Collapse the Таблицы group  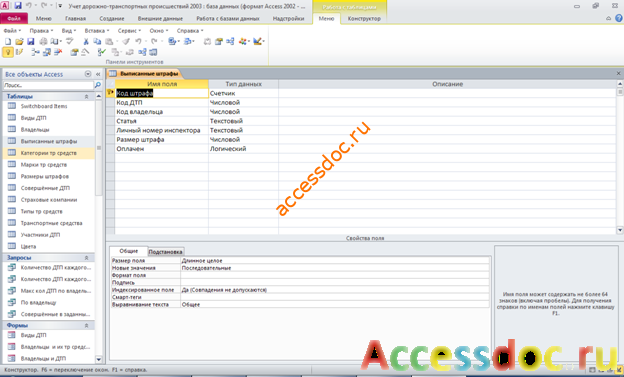(x=86, y=96)
